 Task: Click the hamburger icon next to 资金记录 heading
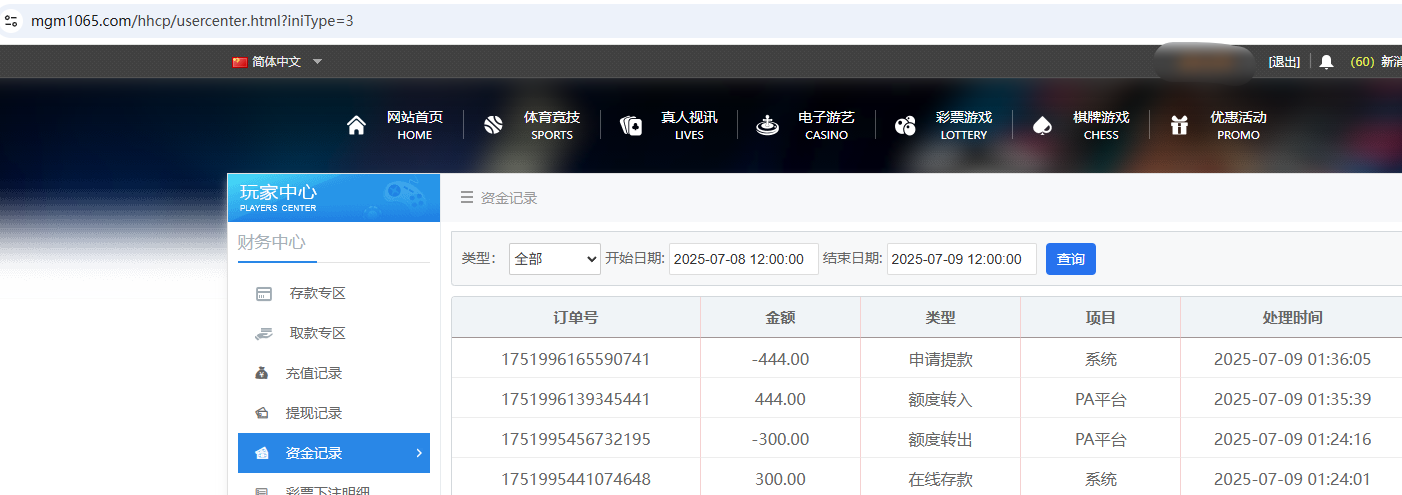[467, 198]
